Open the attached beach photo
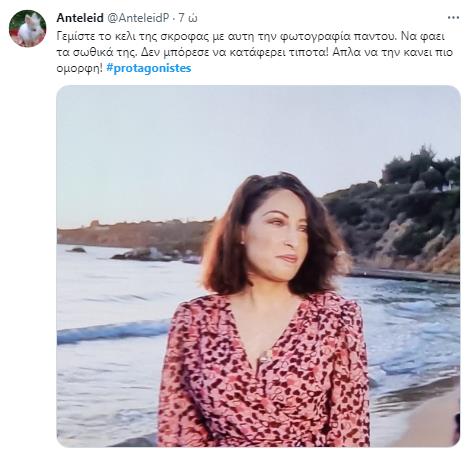 (259, 266)
